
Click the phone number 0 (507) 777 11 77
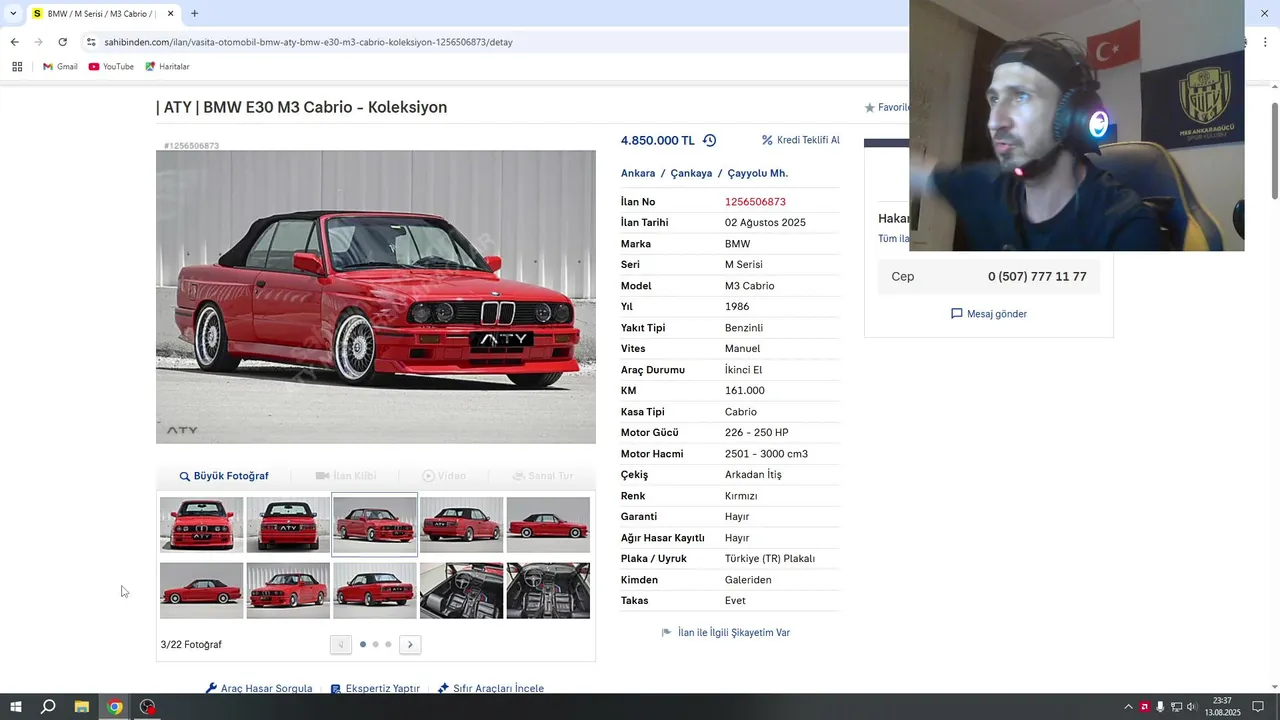coord(1037,277)
